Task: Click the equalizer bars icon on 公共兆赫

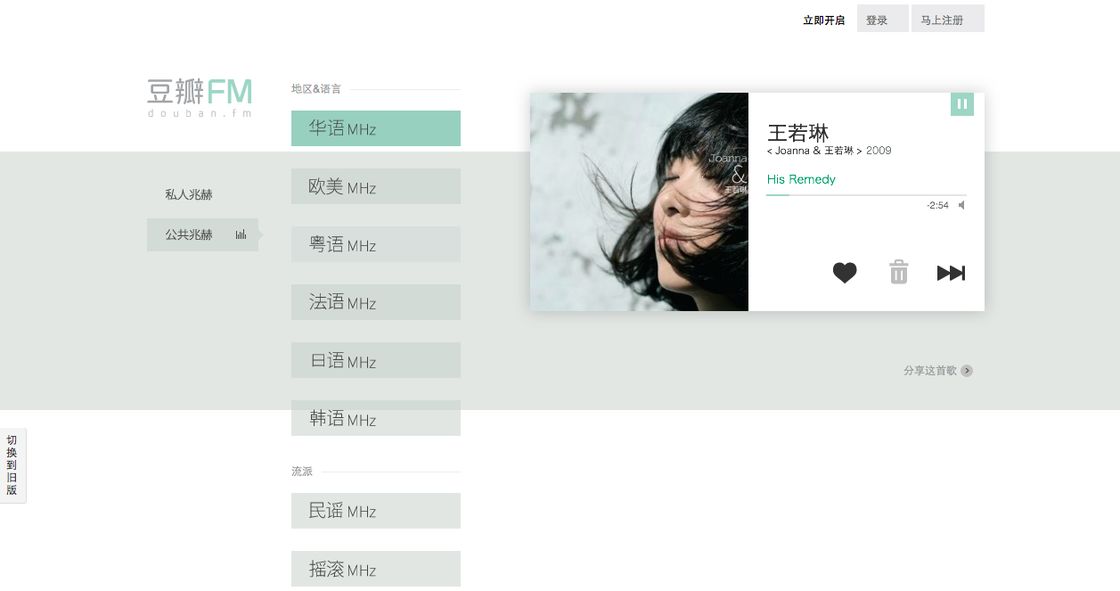Action: tap(241, 234)
